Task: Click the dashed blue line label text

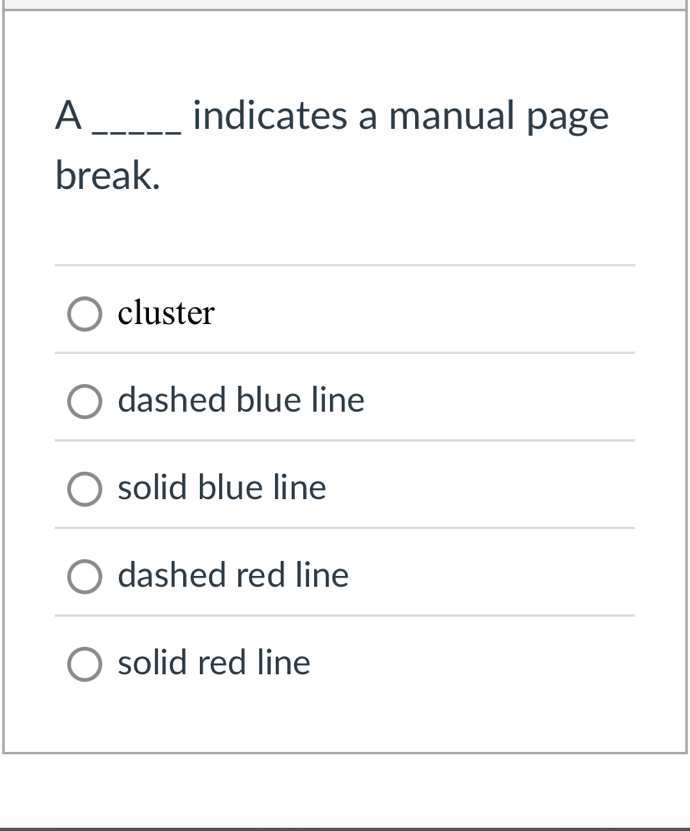Action: 241,401
